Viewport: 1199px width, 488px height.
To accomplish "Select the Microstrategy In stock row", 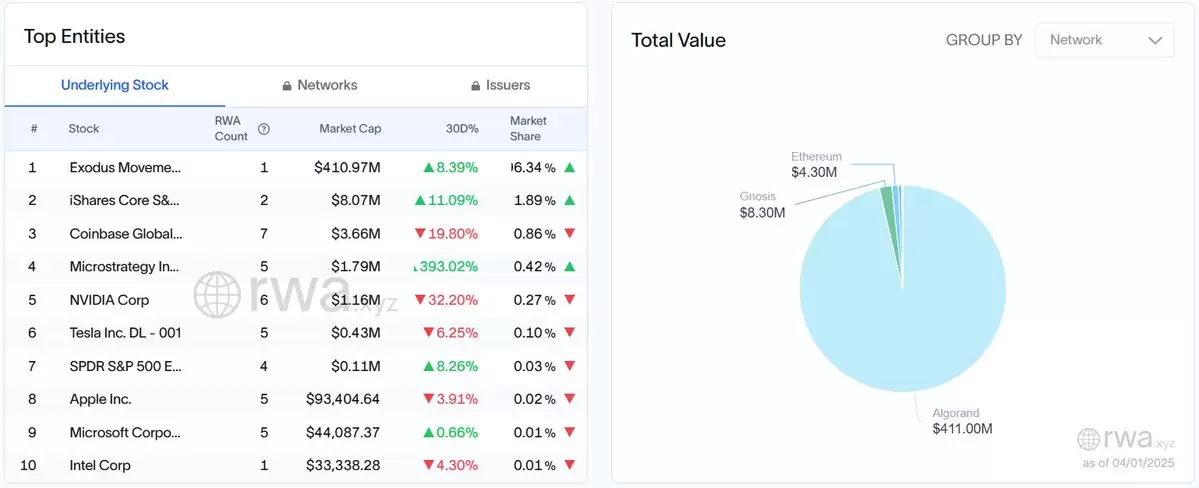I will click(x=296, y=266).
